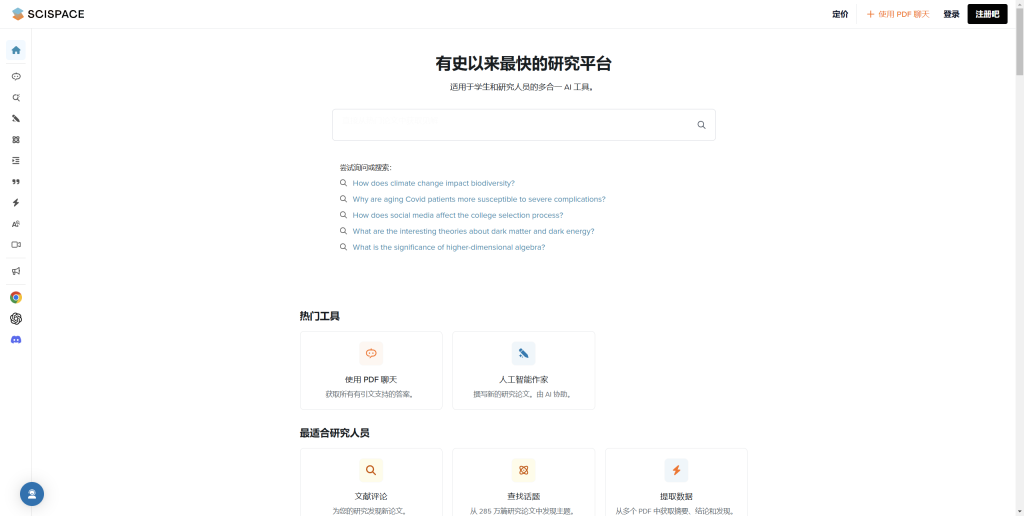Open the Chrome extension icon in sidebar
This screenshot has height=516, width=1024.
[16, 297]
